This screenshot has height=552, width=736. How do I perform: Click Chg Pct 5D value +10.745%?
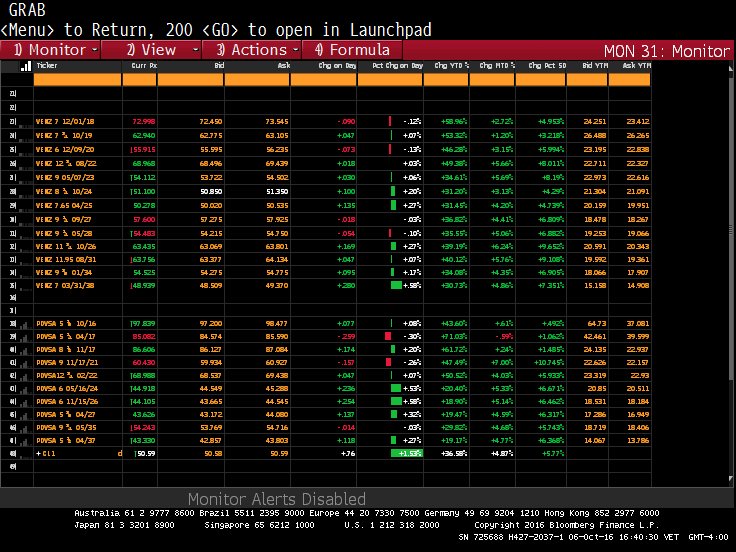pyautogui.click(x=549, y=363)
